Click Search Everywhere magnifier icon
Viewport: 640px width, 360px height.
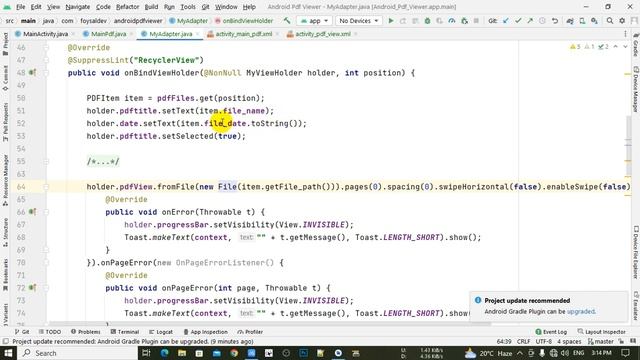[609, 20]
